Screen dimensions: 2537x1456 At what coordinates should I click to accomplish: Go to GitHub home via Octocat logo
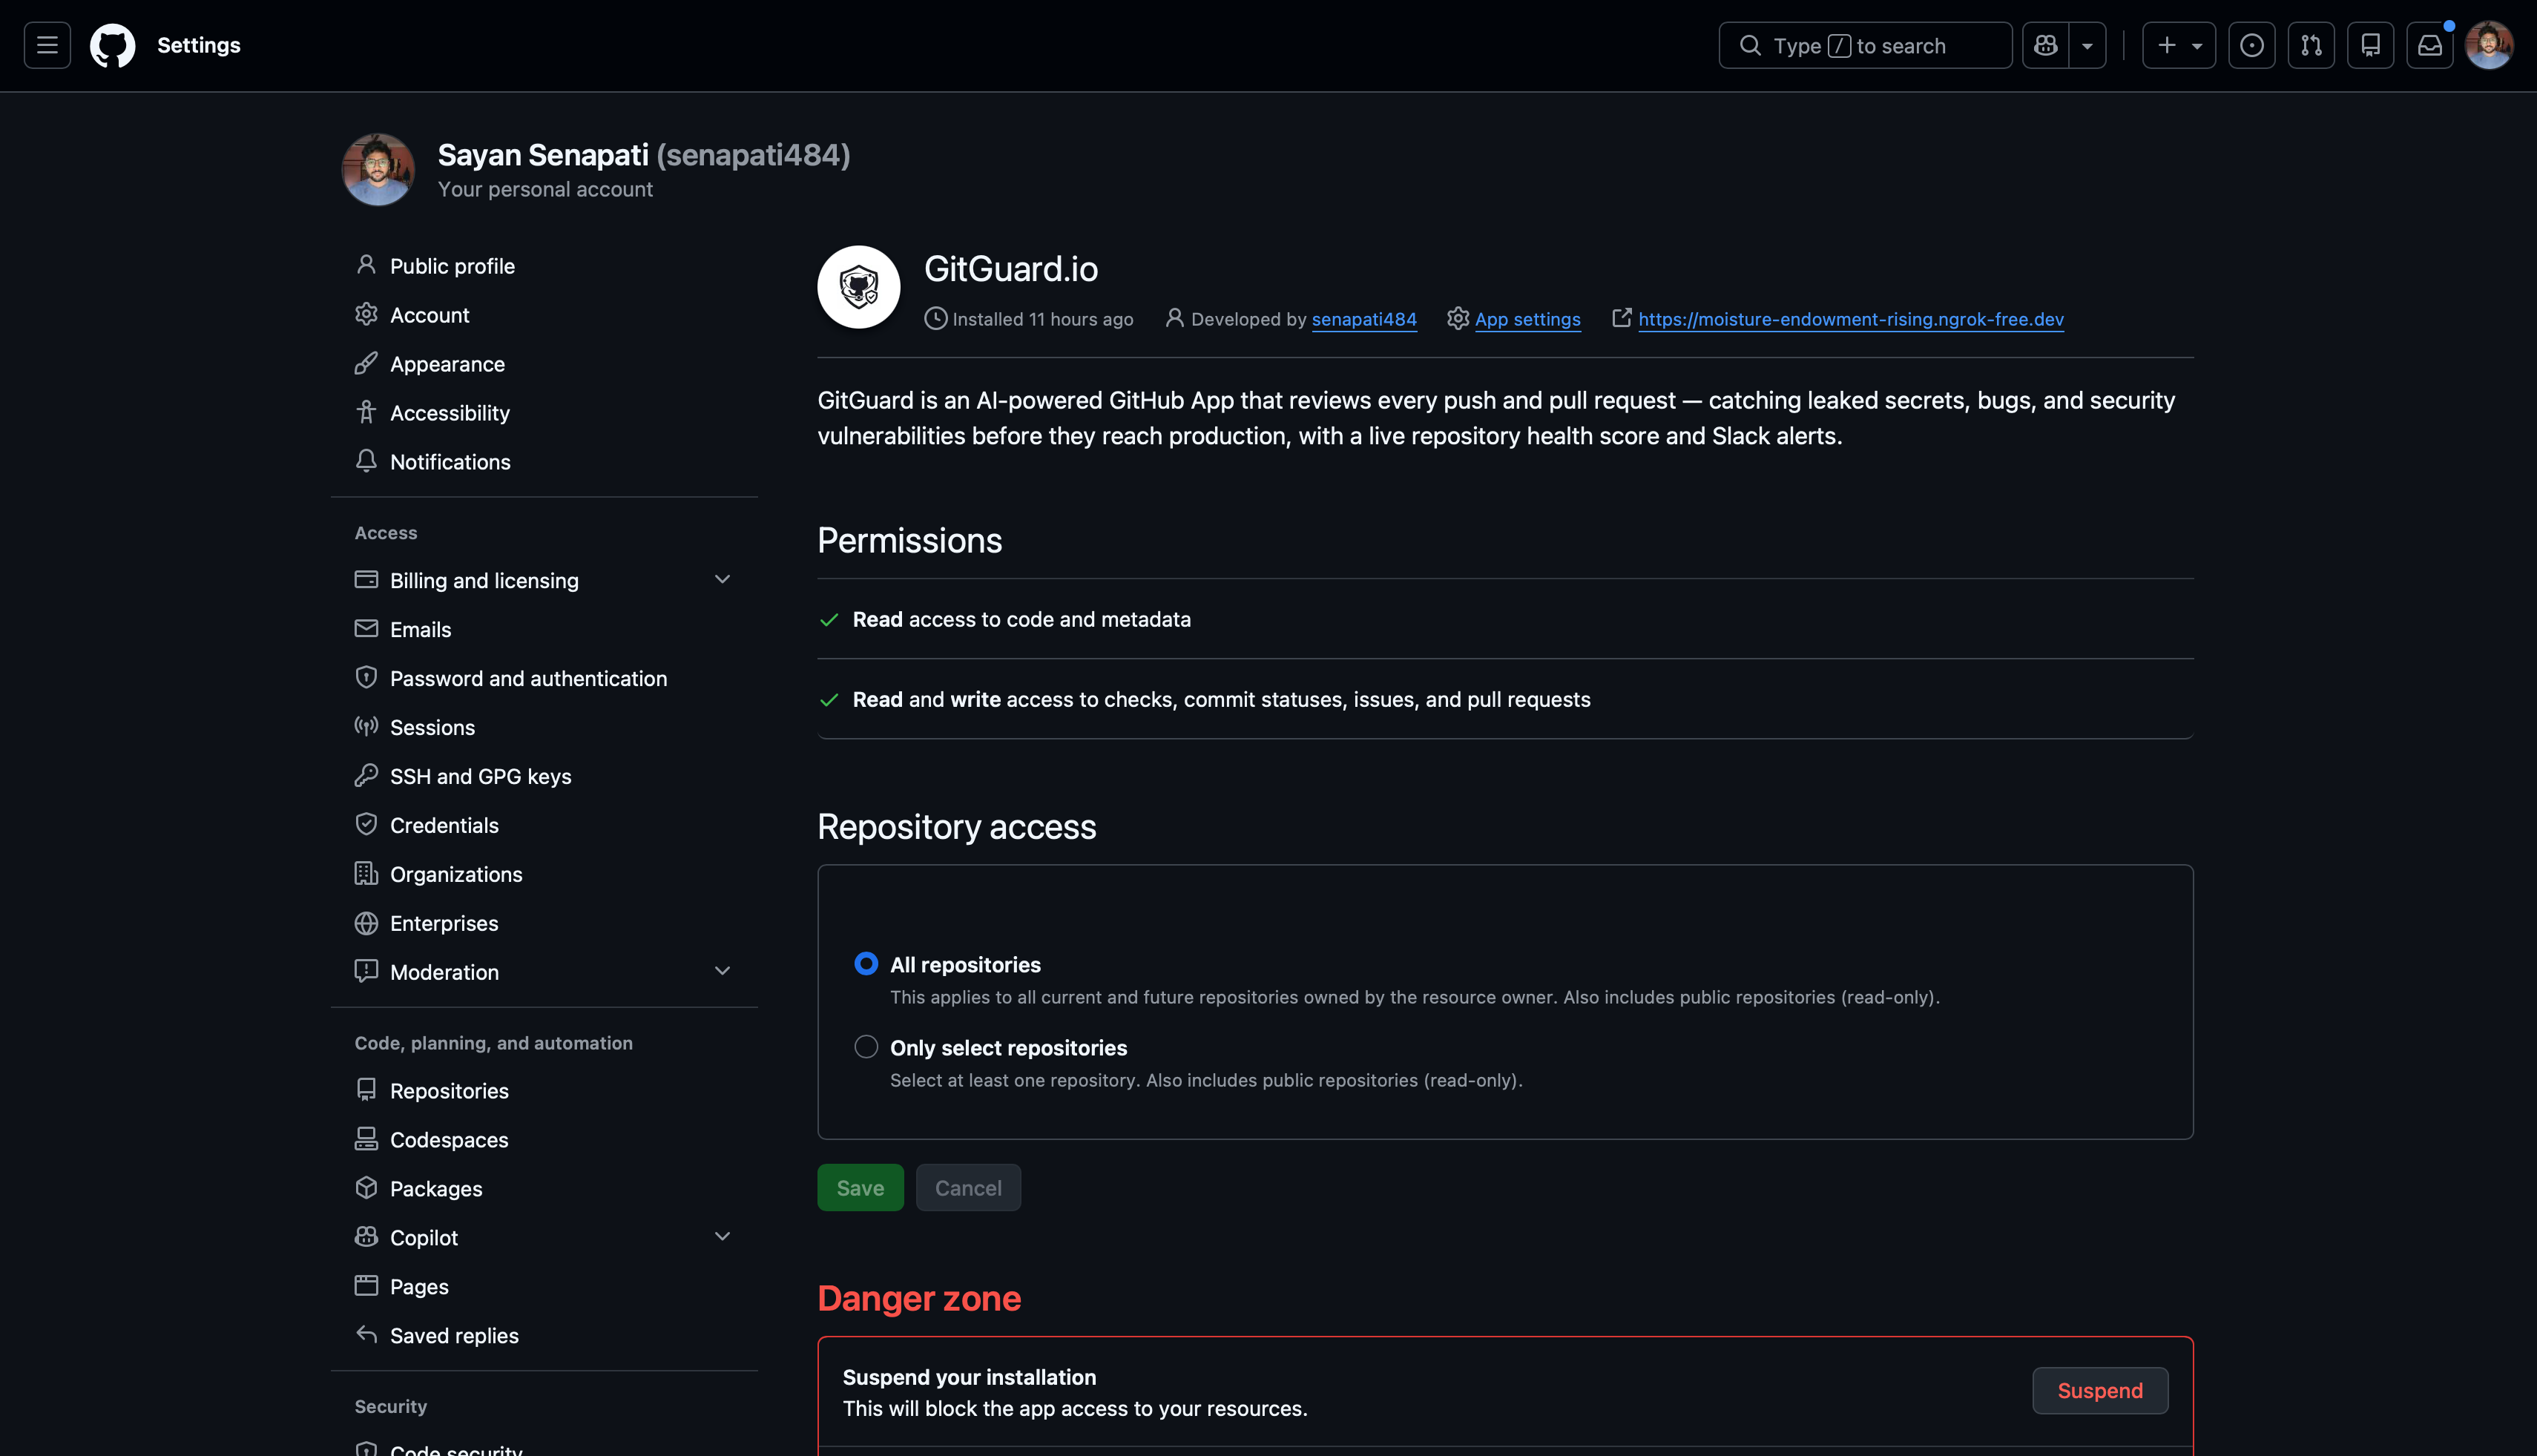(112, 45)
